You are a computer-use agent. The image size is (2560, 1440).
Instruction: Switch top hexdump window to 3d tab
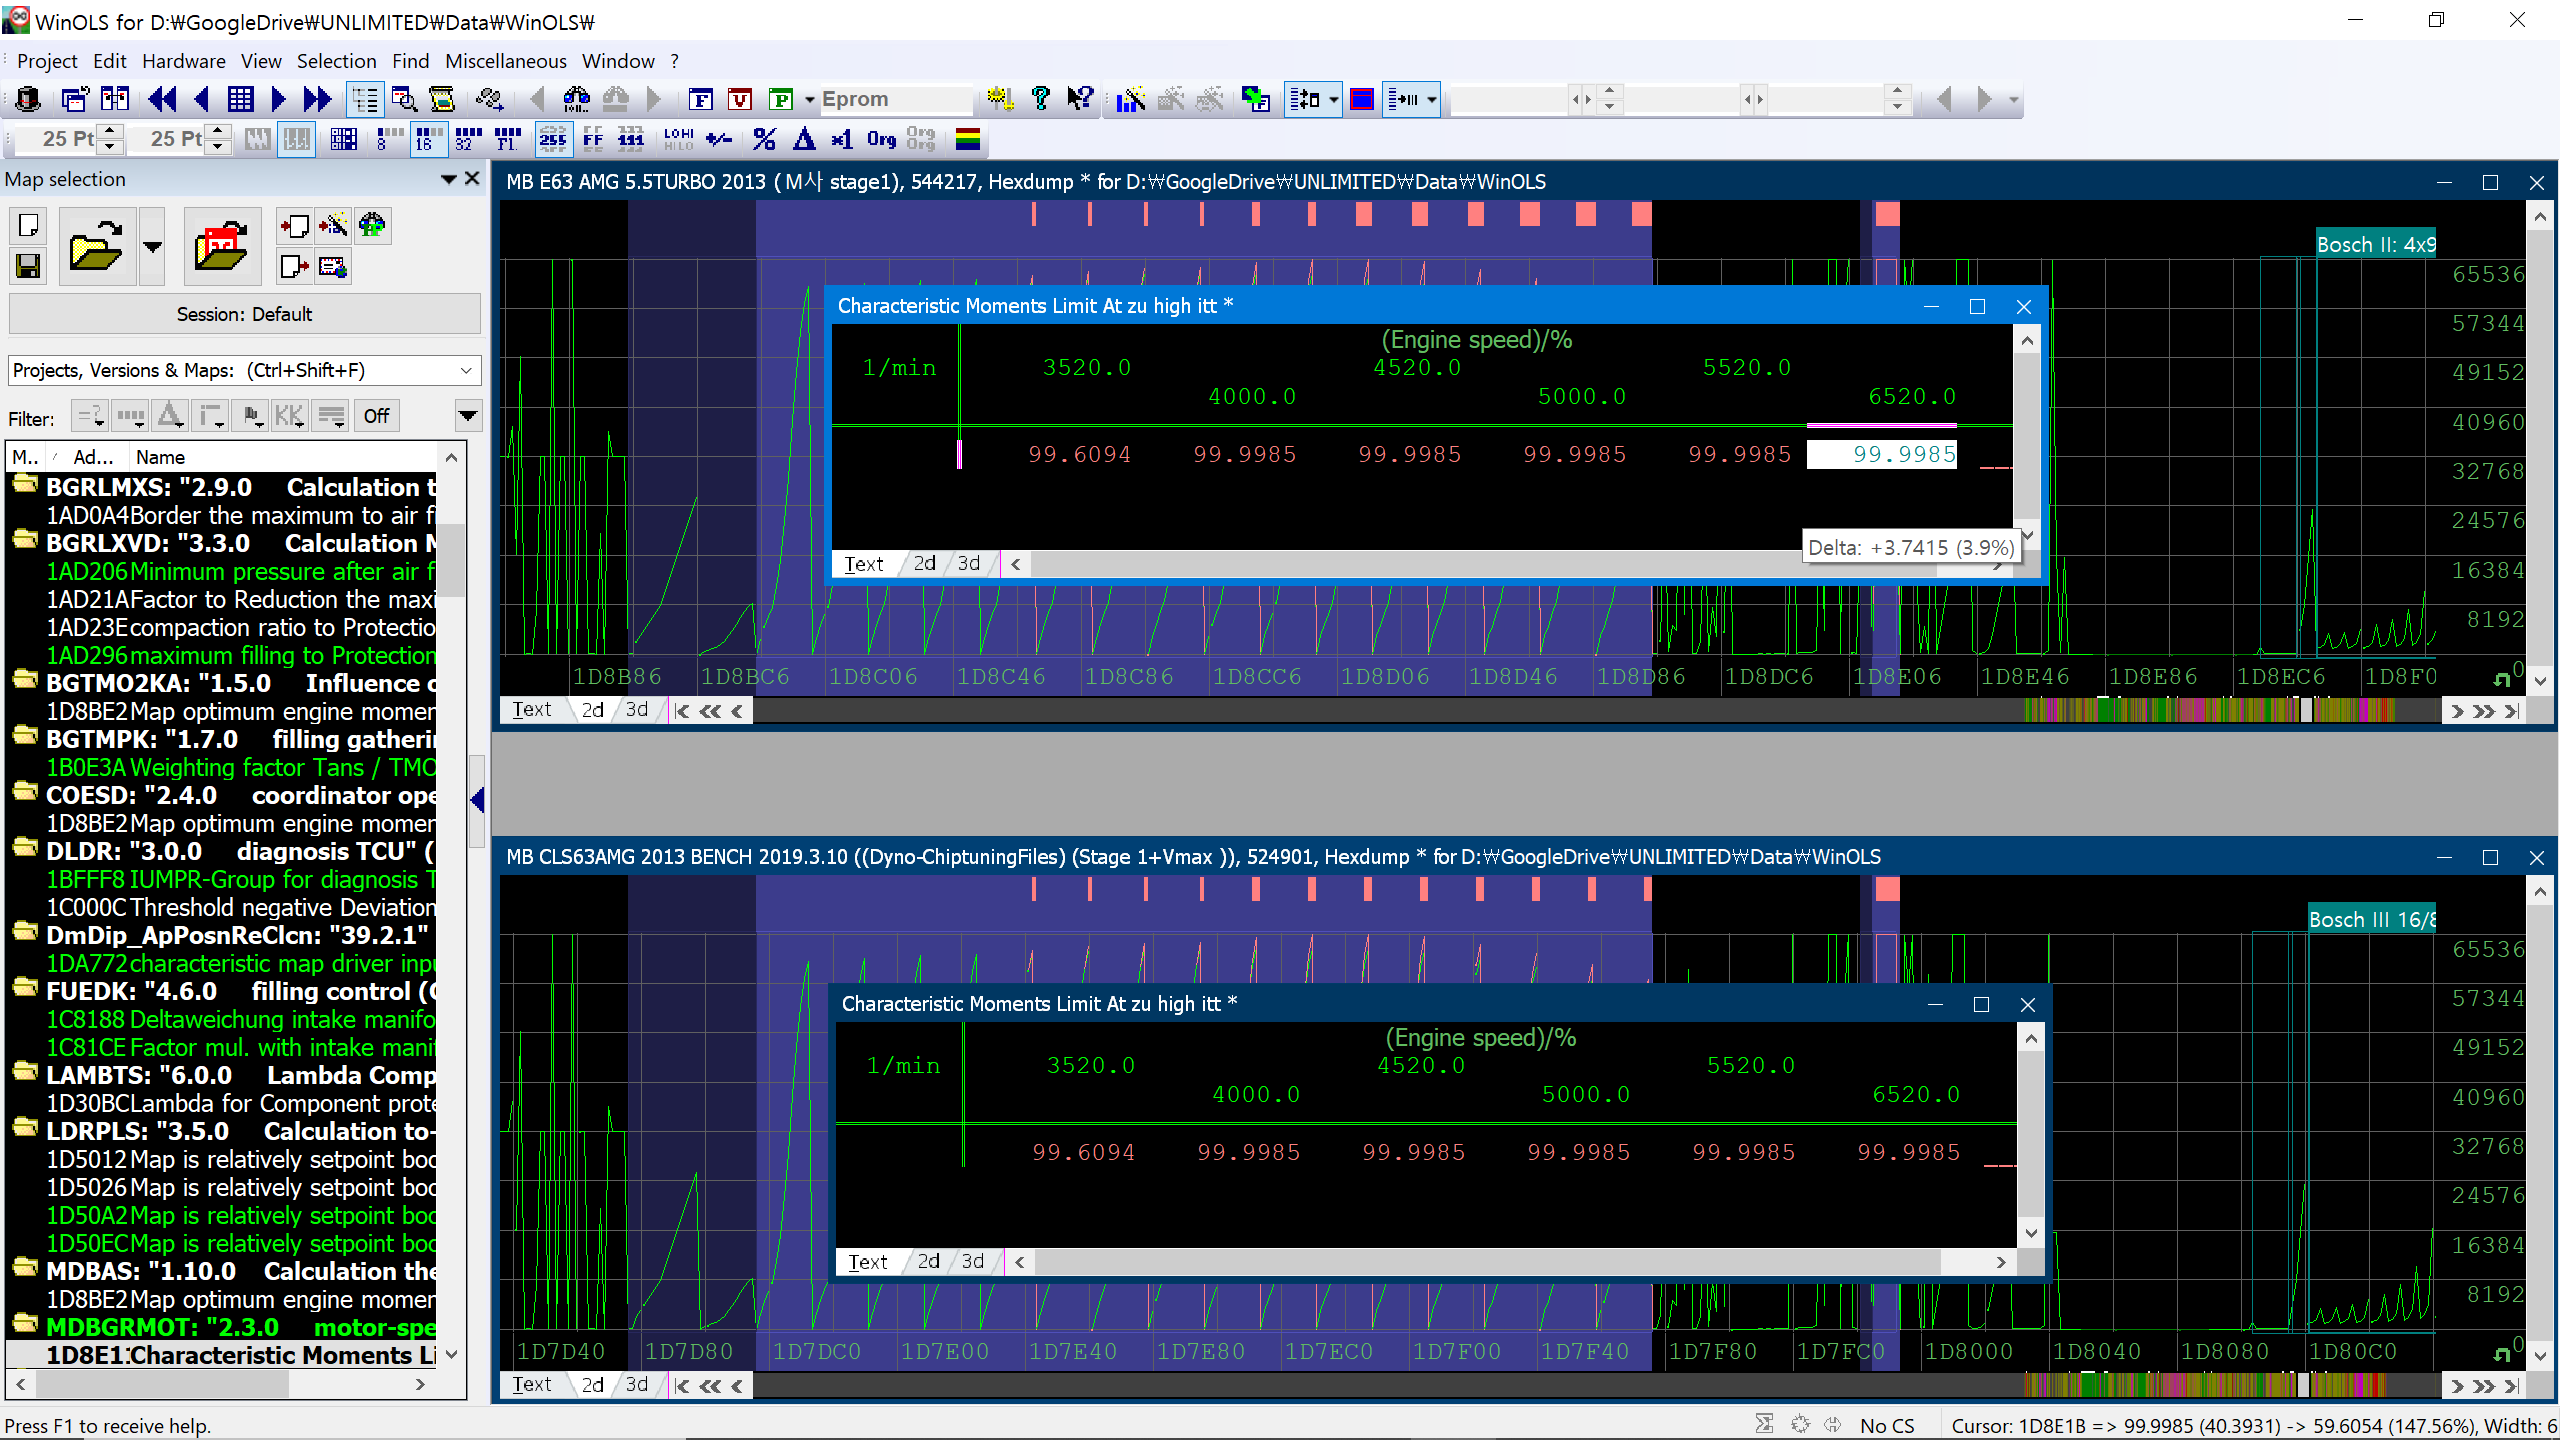pyautogui.click(x=637, y=710)
